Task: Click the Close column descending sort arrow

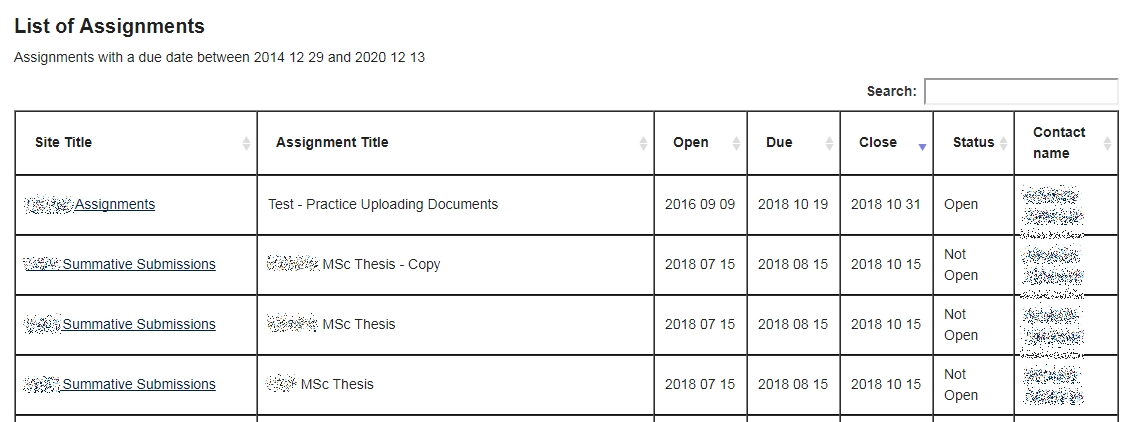Action: coord(922,146)
